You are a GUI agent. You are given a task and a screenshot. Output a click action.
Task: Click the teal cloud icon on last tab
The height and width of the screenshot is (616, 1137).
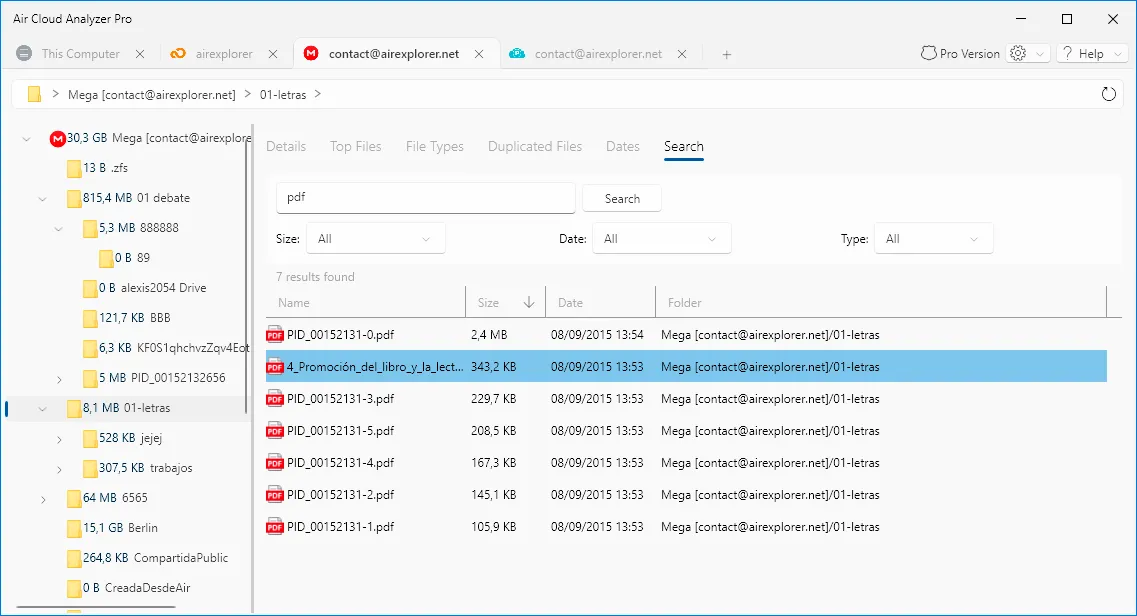(517, 54)
